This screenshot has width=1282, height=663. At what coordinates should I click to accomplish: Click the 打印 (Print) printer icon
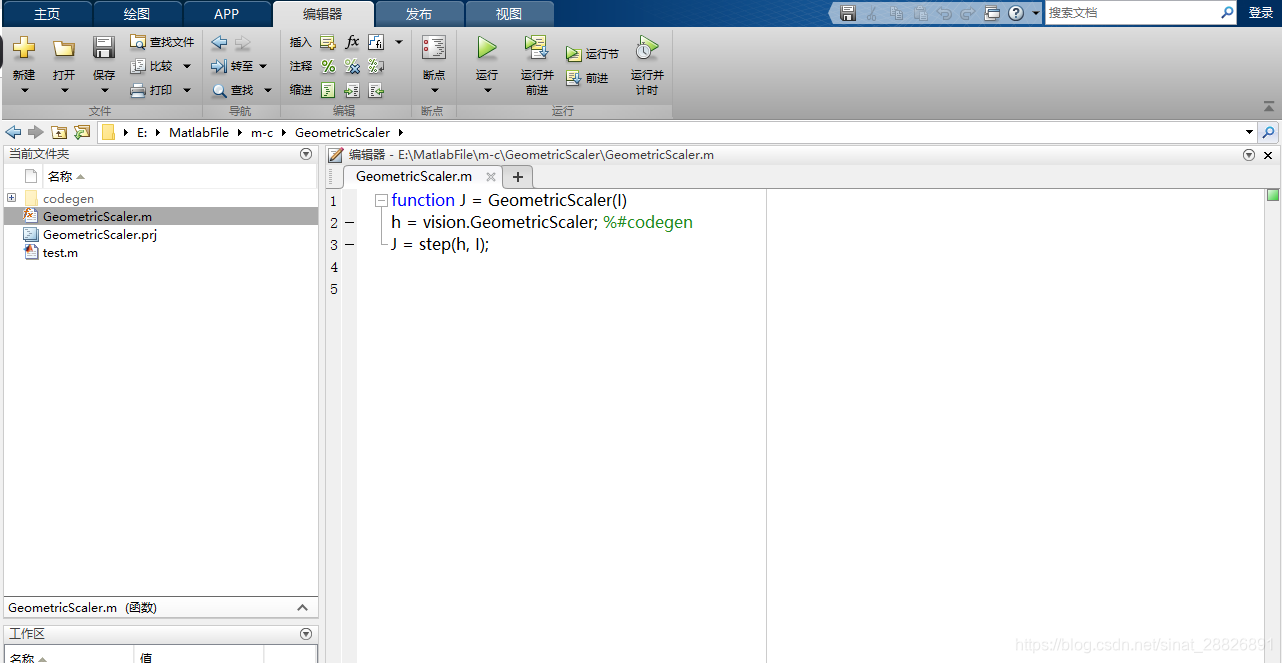pos(138,90)
